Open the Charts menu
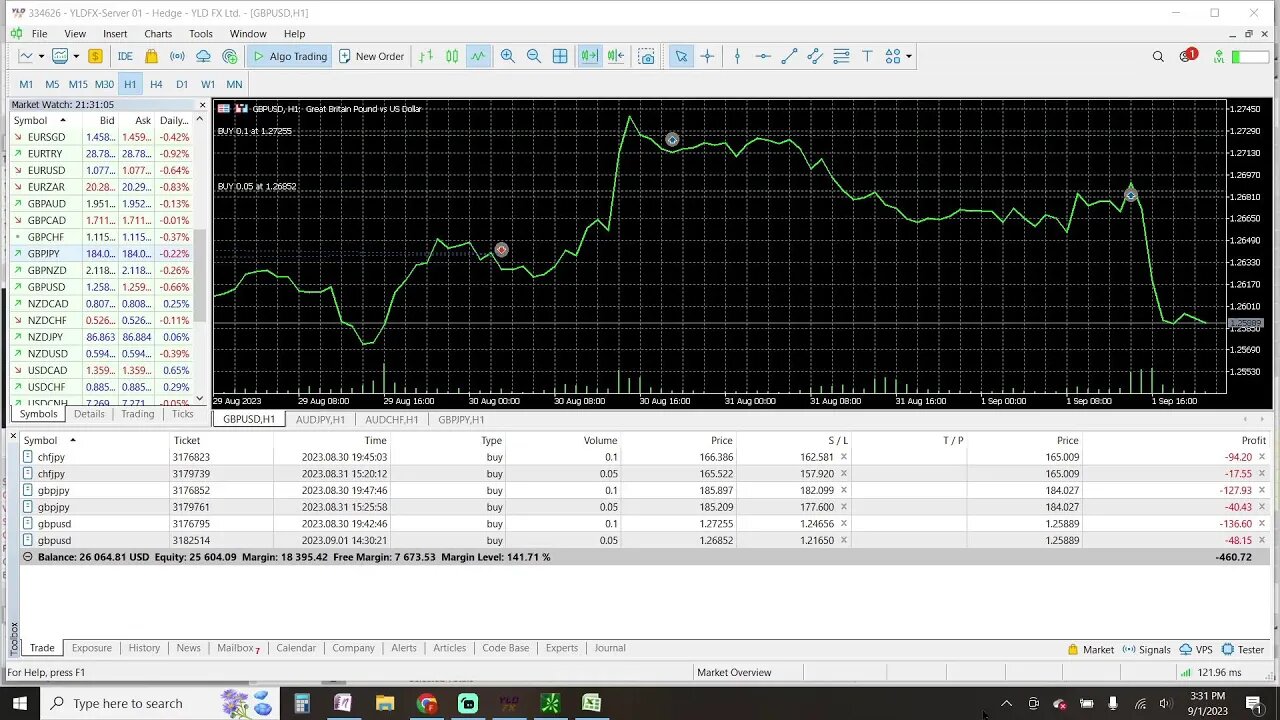 coord(158,34)
